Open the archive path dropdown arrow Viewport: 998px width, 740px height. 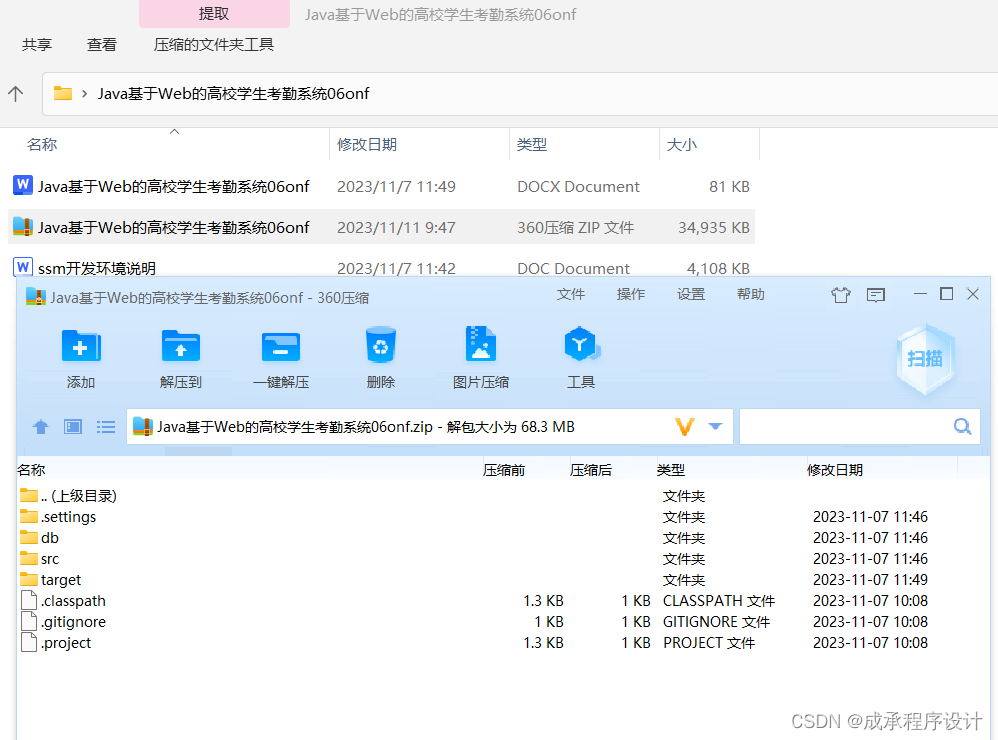(x=717, y=426)
